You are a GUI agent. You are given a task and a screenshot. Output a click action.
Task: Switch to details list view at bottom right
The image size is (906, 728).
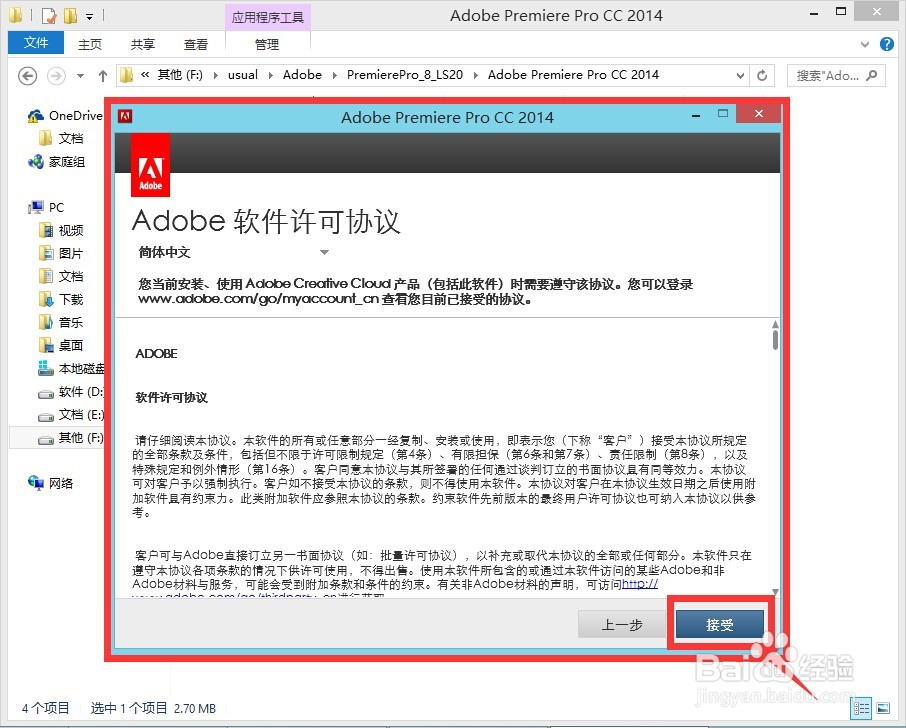861,710
